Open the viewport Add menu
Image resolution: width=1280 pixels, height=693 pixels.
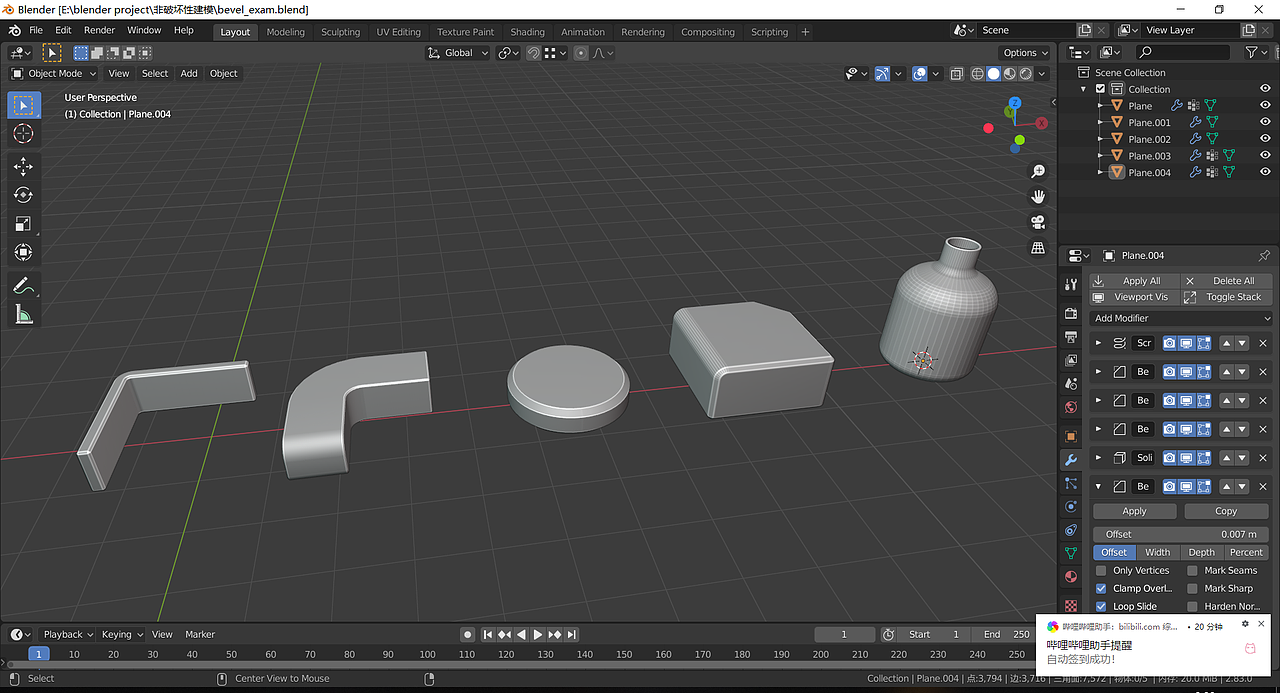point(189,73)
